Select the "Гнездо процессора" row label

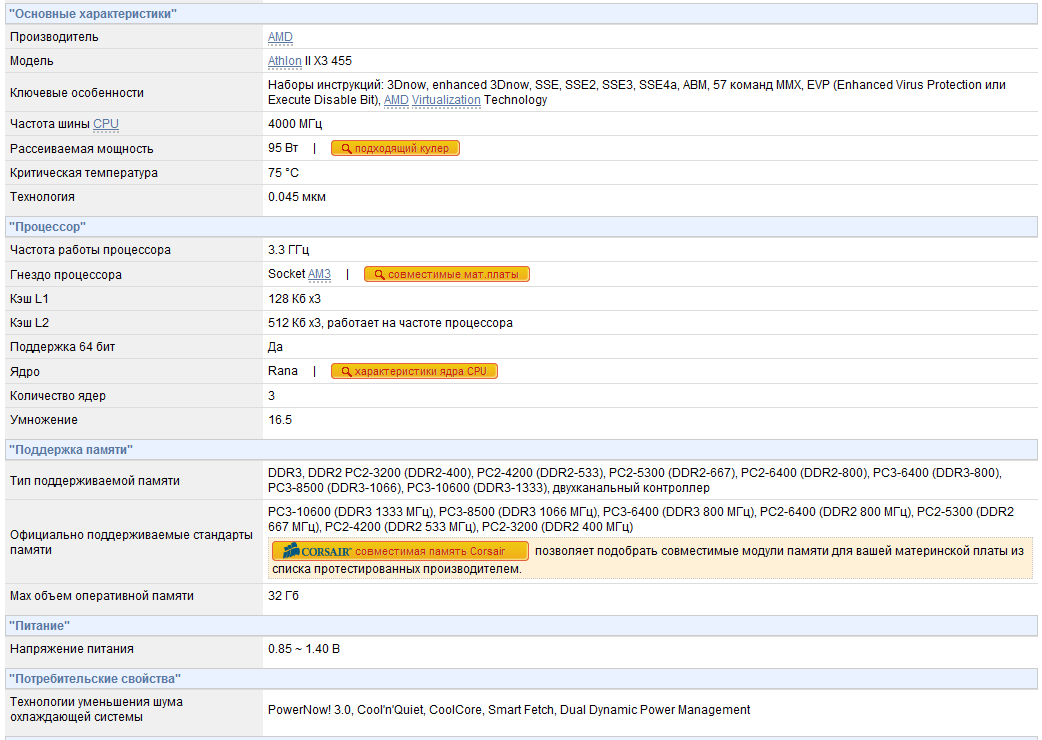(x=66, y=275)
